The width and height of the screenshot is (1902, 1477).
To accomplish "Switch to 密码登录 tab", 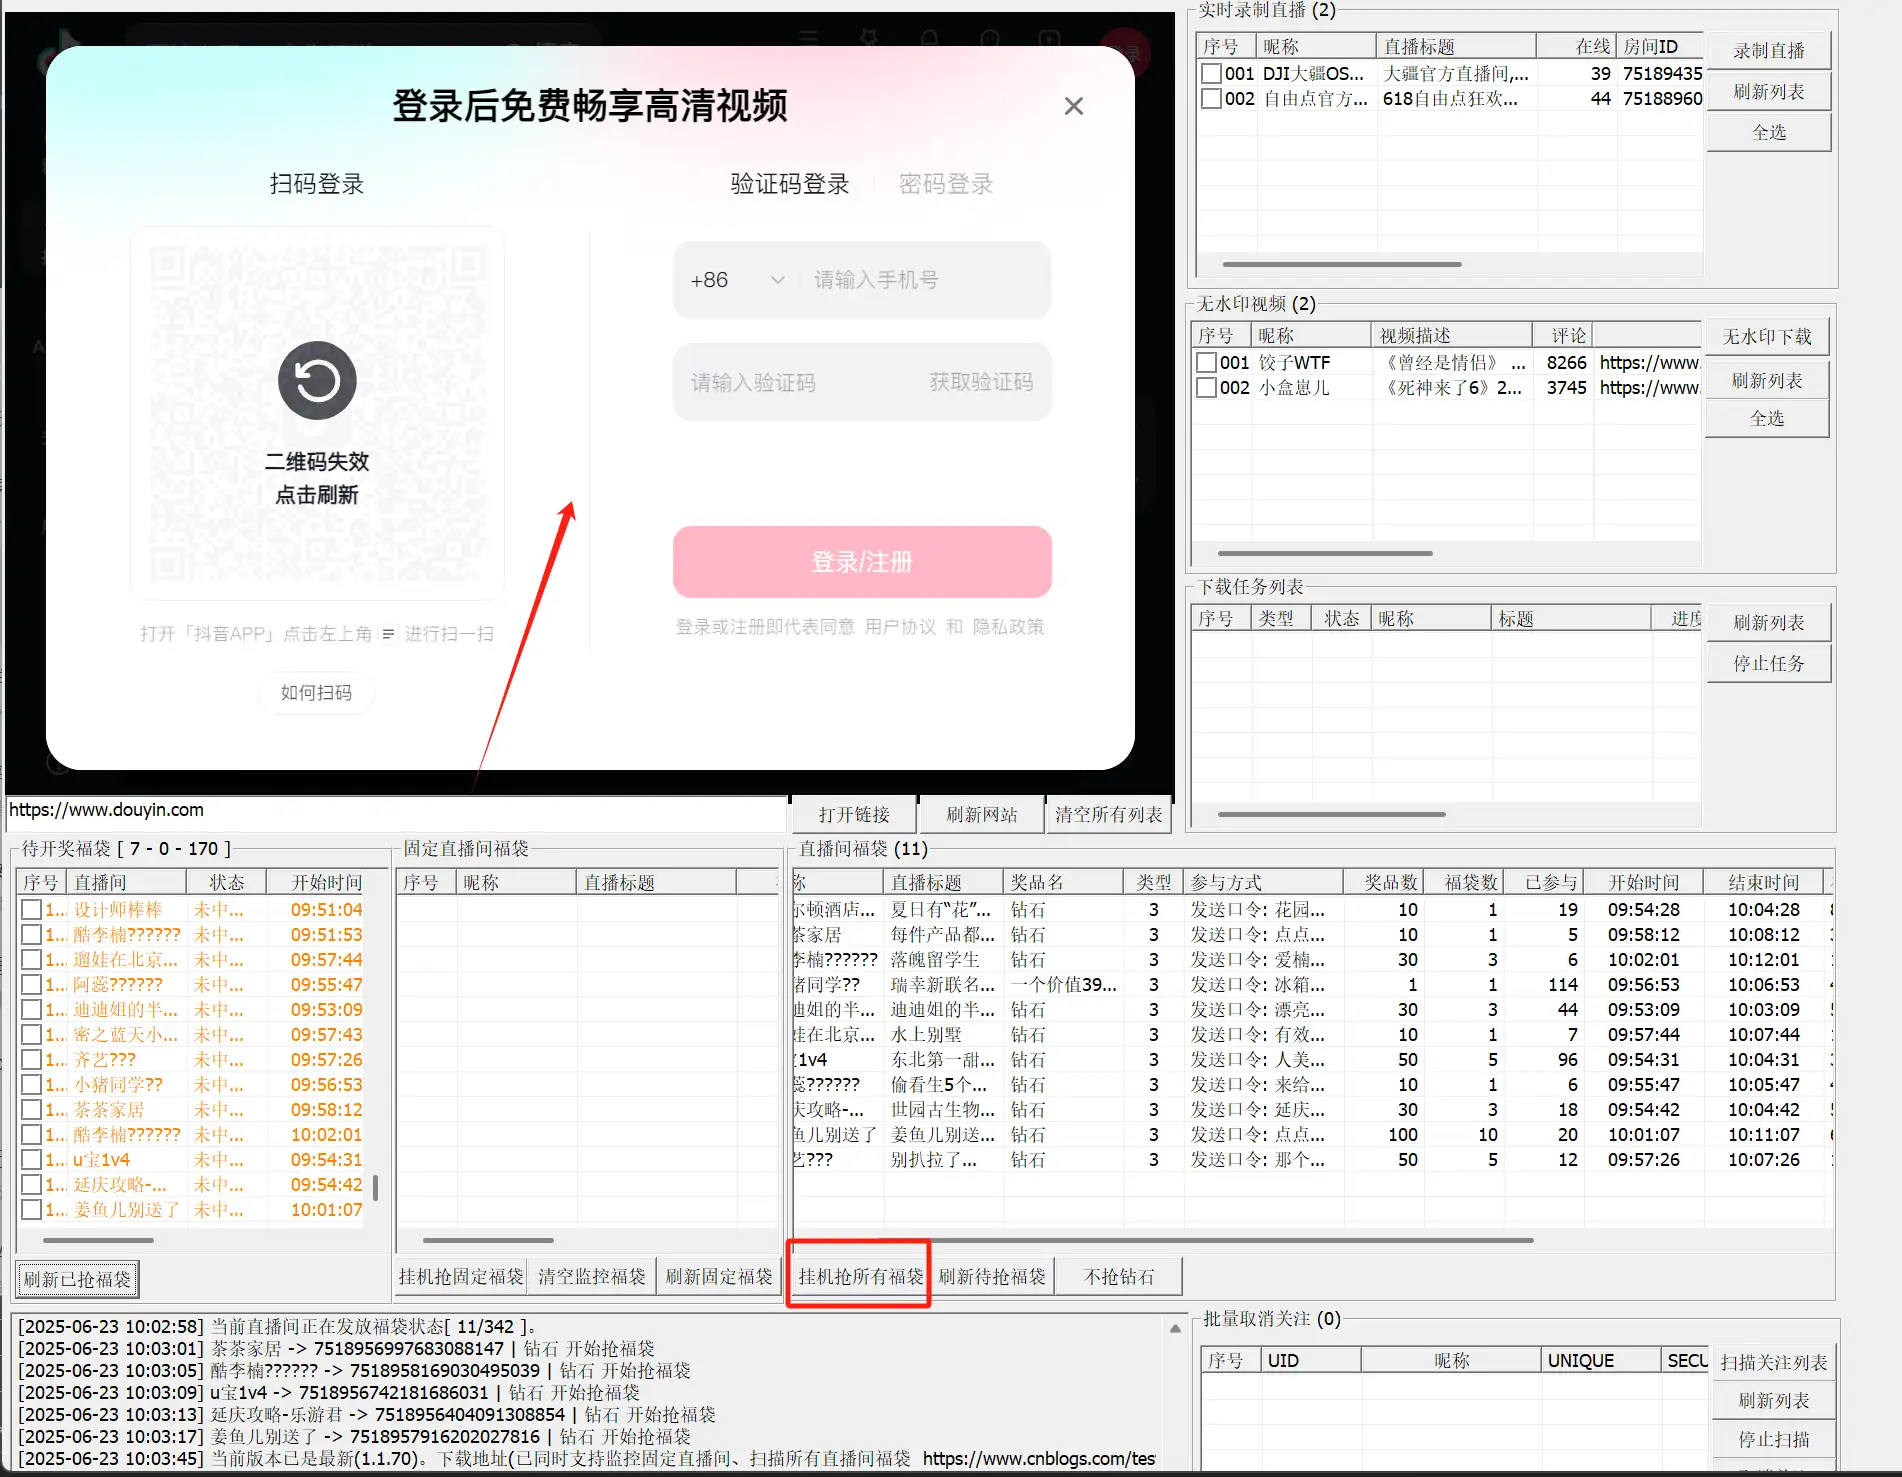I will coord(945,184).
